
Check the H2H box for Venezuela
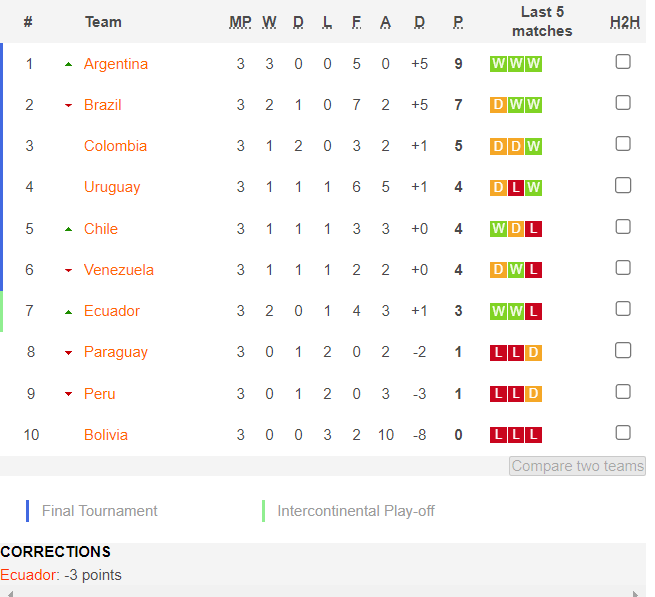[623, 268]
